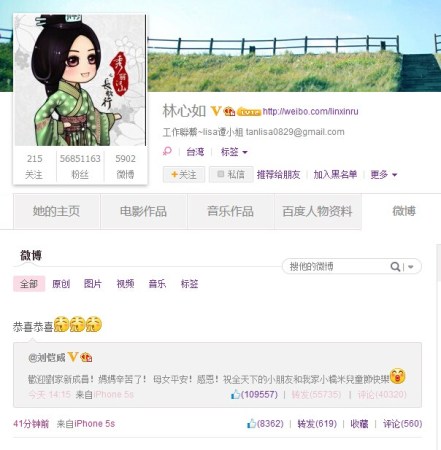Image resolution: width=441 pixels, height=450 pixels.
Task: Switch to the 电影作品 tab
Action: coord(143,211)
